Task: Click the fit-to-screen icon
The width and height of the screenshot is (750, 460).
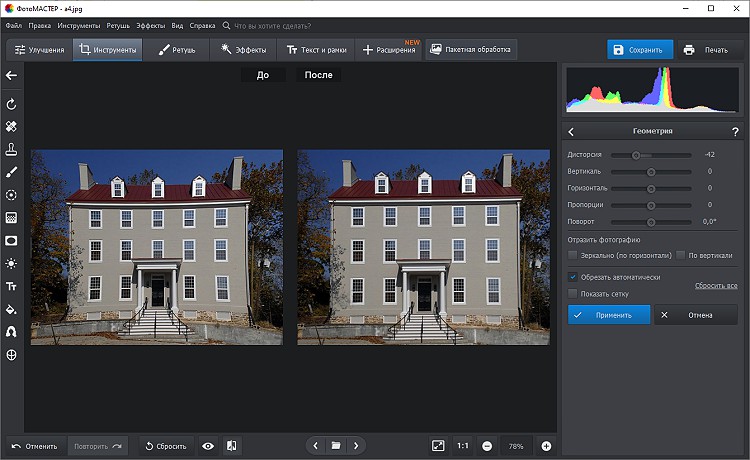Action: [438, 445]
